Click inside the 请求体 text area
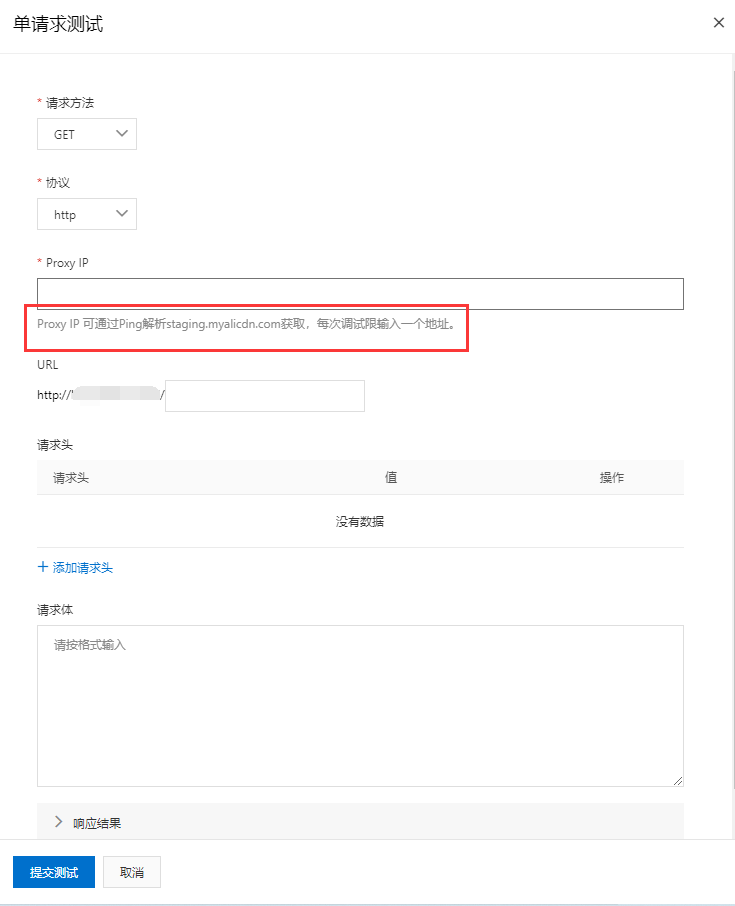Viewport: 735px width, 906px height. [x=360, y=705]
